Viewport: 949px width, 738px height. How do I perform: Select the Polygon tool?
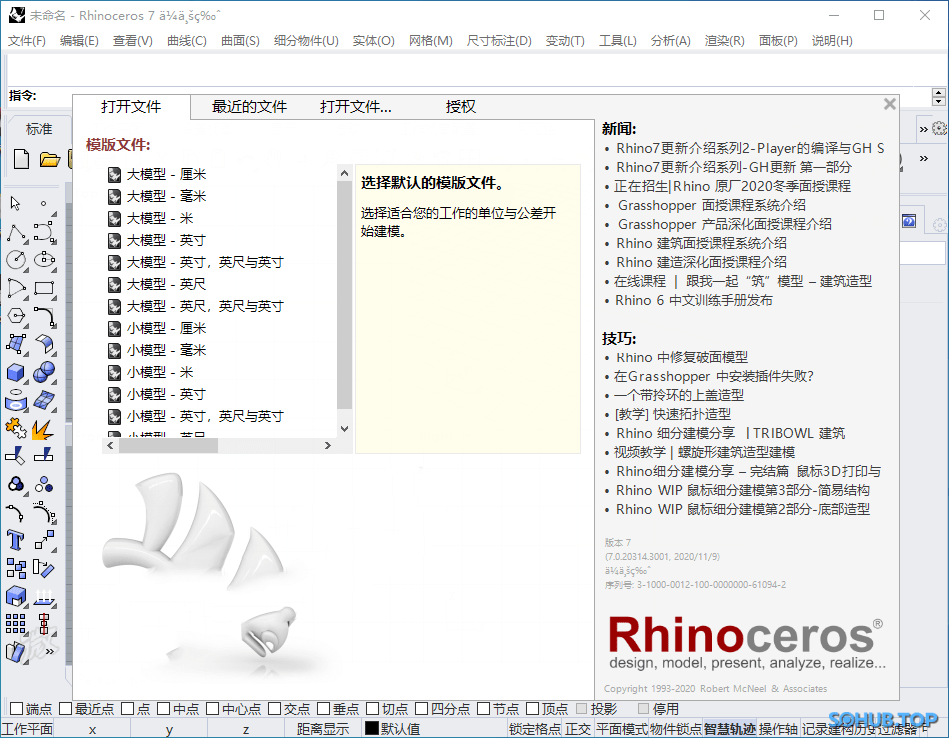click(x=16, y=316)
